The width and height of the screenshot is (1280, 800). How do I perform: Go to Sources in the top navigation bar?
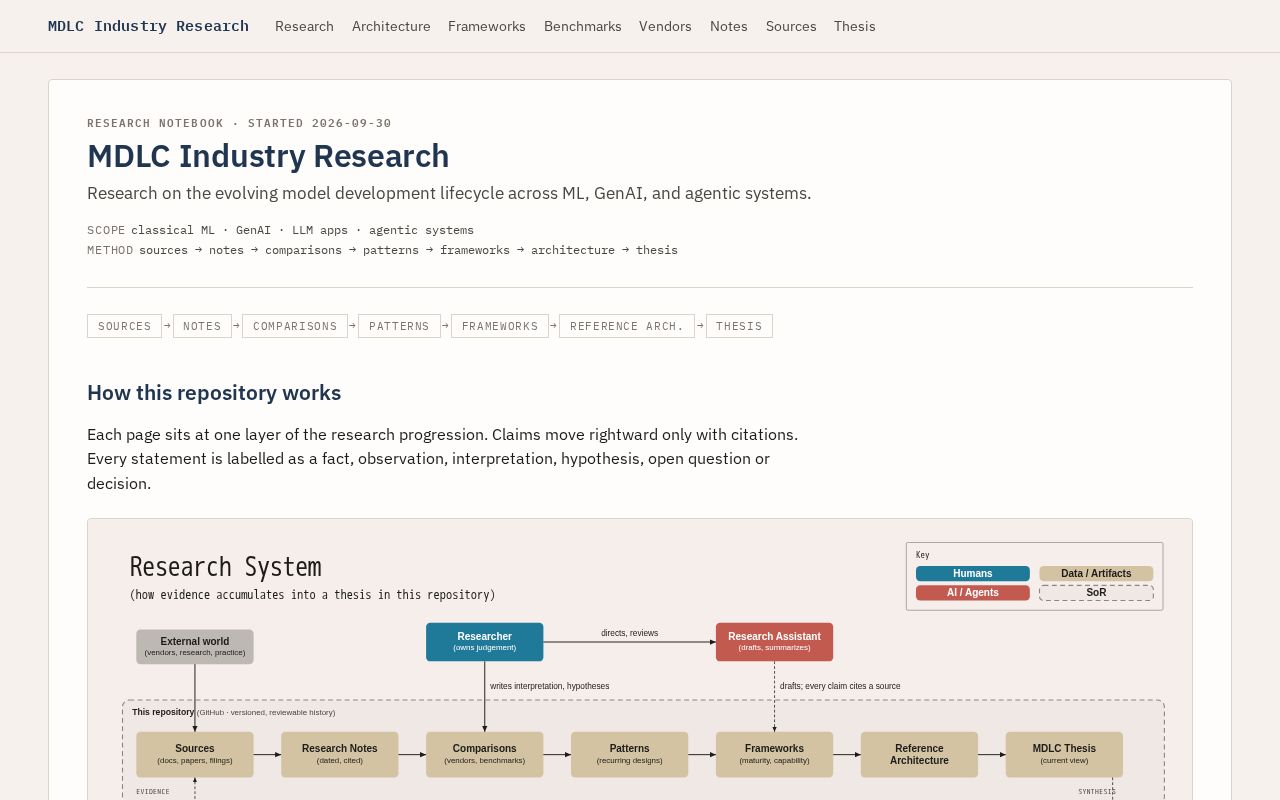tap(791, 26)
